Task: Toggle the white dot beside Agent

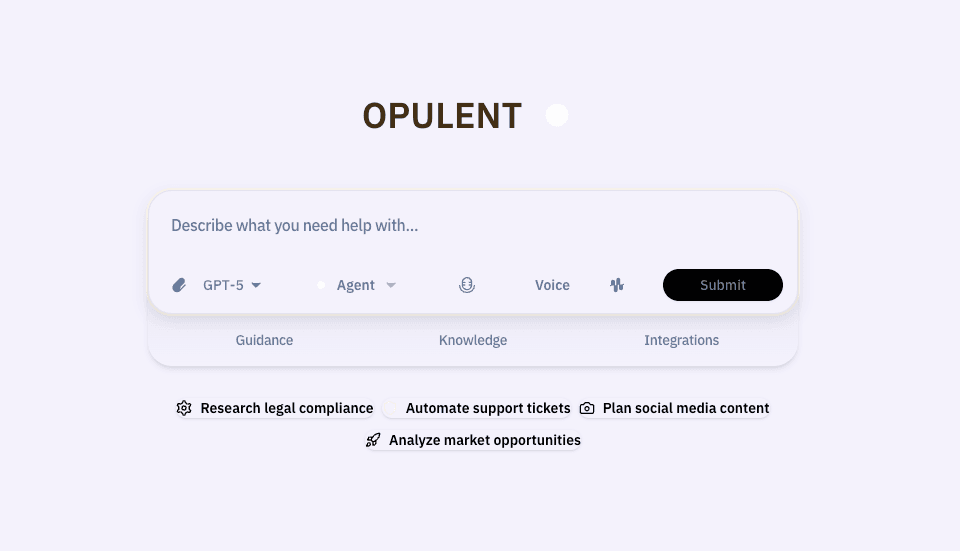Action: [x=321, y=285]
